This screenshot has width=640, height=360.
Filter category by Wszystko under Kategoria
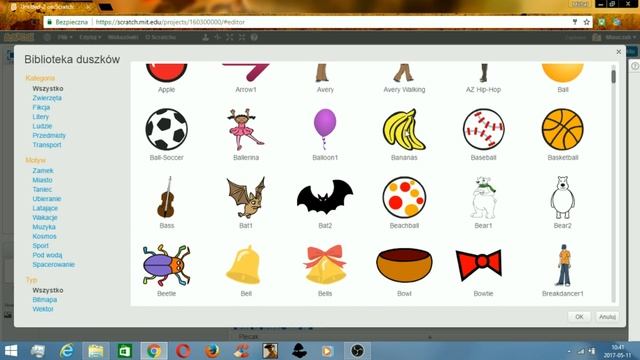[x=48, y=89]
